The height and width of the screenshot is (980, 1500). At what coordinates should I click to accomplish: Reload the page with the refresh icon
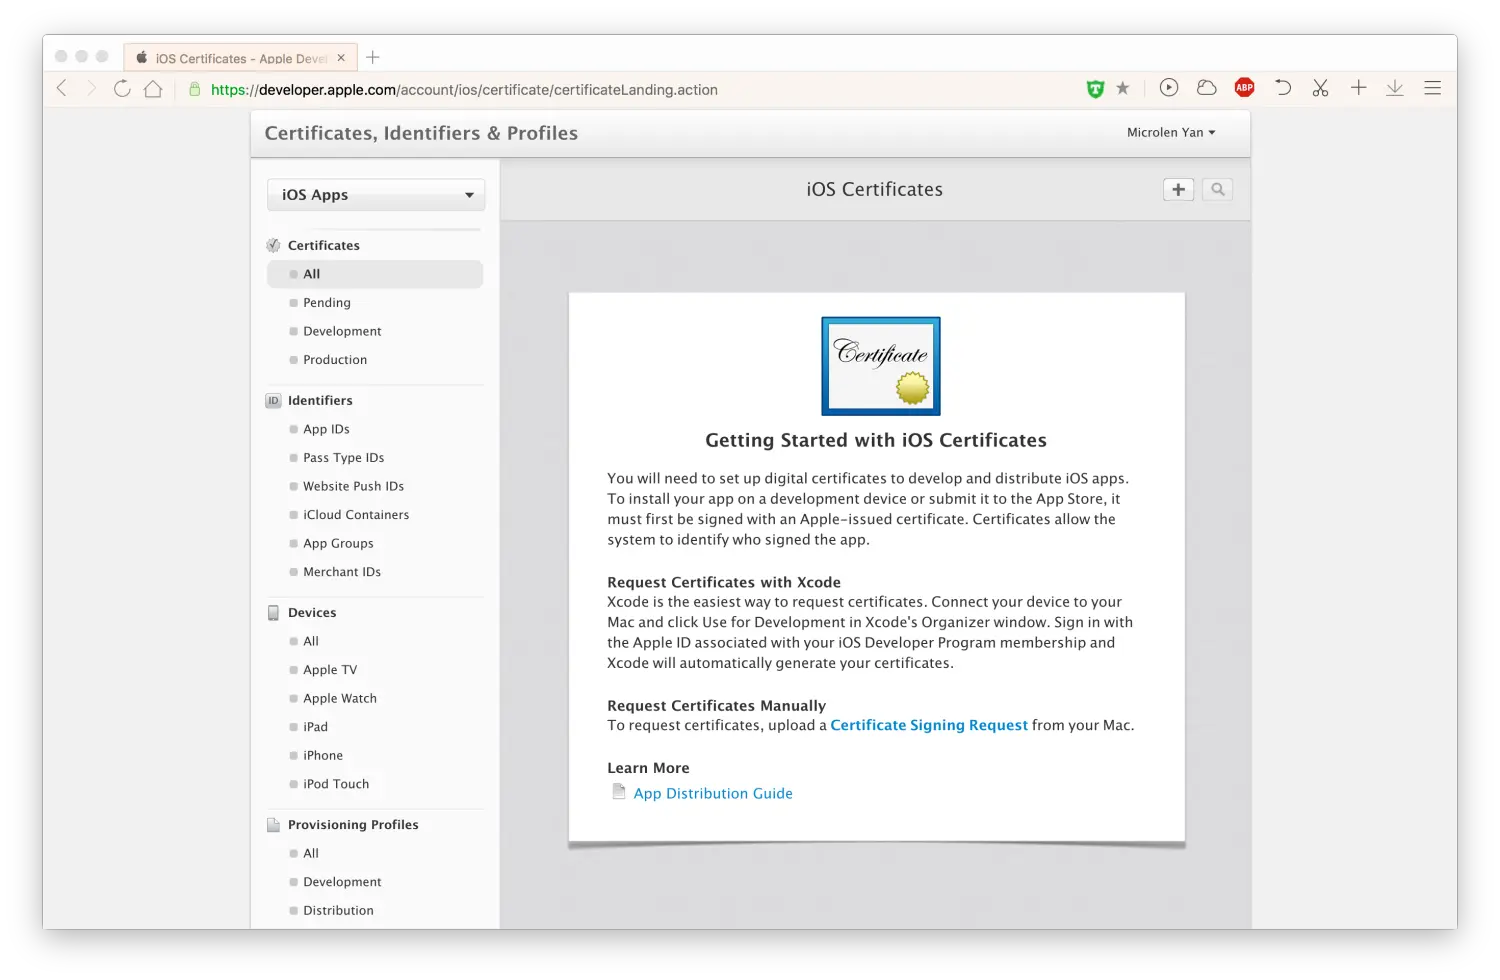[x=122, y=88]
